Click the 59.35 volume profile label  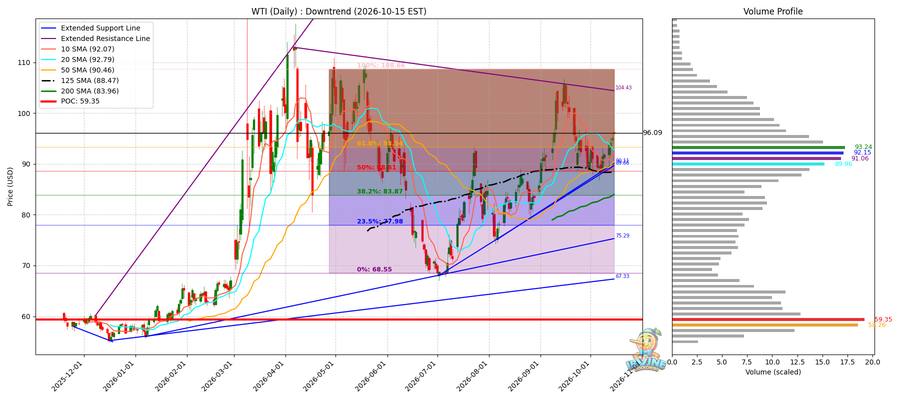coord(882,319)
